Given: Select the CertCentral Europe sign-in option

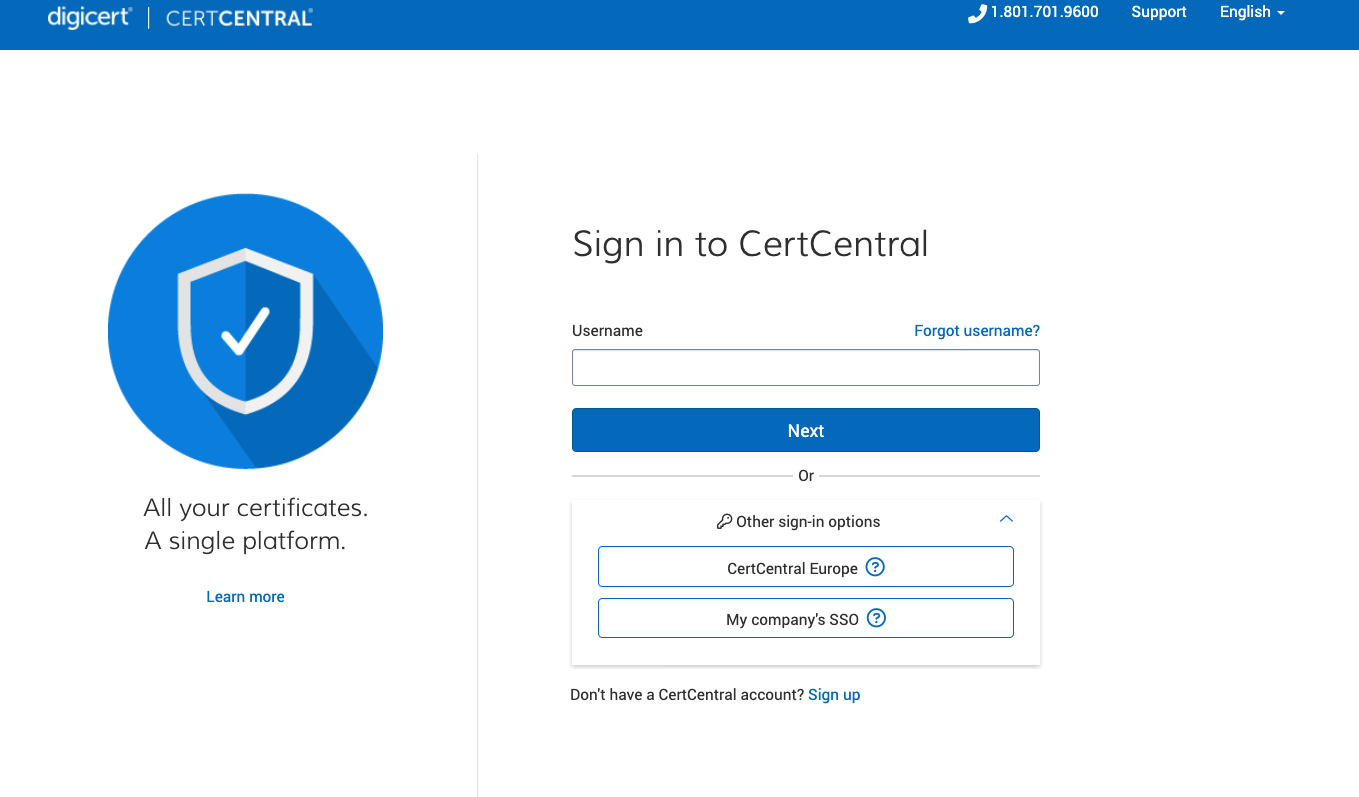Looking at the screenshot, I should (x=805, y=566).
